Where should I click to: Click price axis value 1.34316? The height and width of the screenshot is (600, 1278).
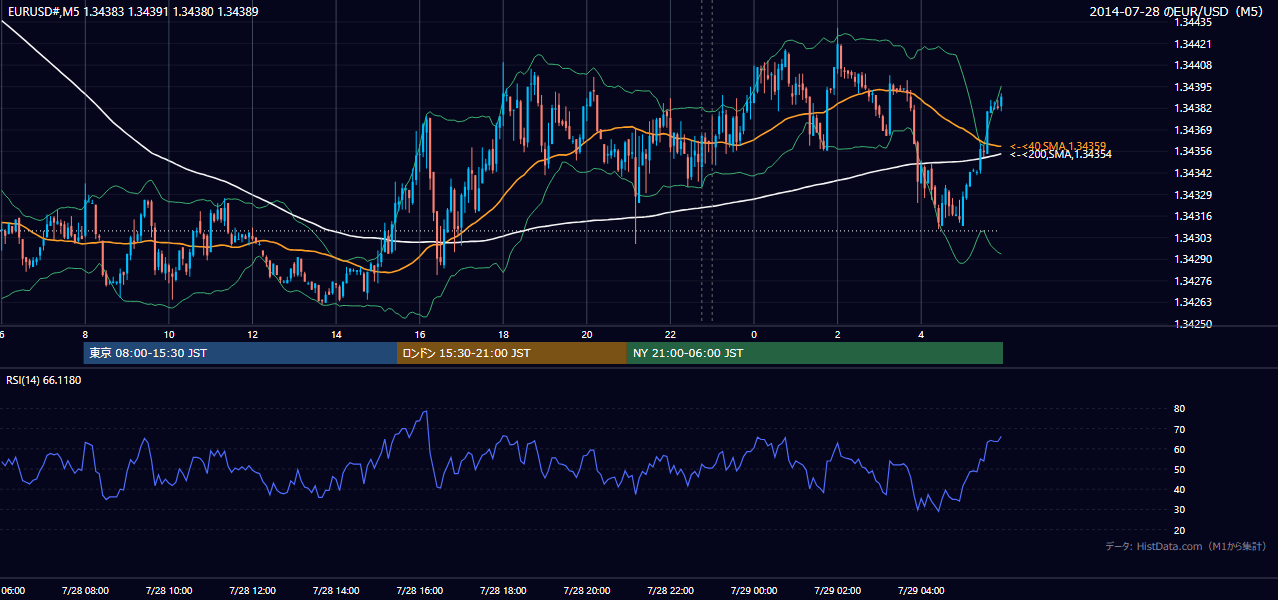(x=1194, y=216)
